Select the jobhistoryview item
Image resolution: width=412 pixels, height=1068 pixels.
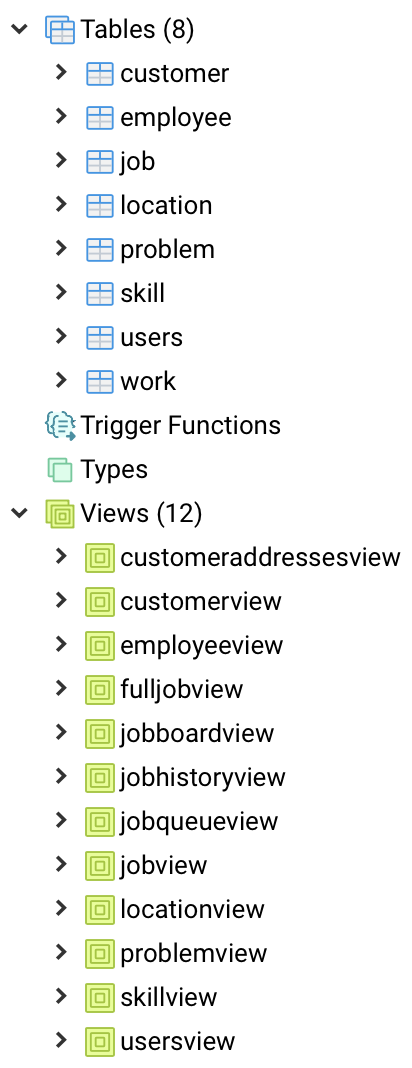pyautogui.click(x=203, y=777)
